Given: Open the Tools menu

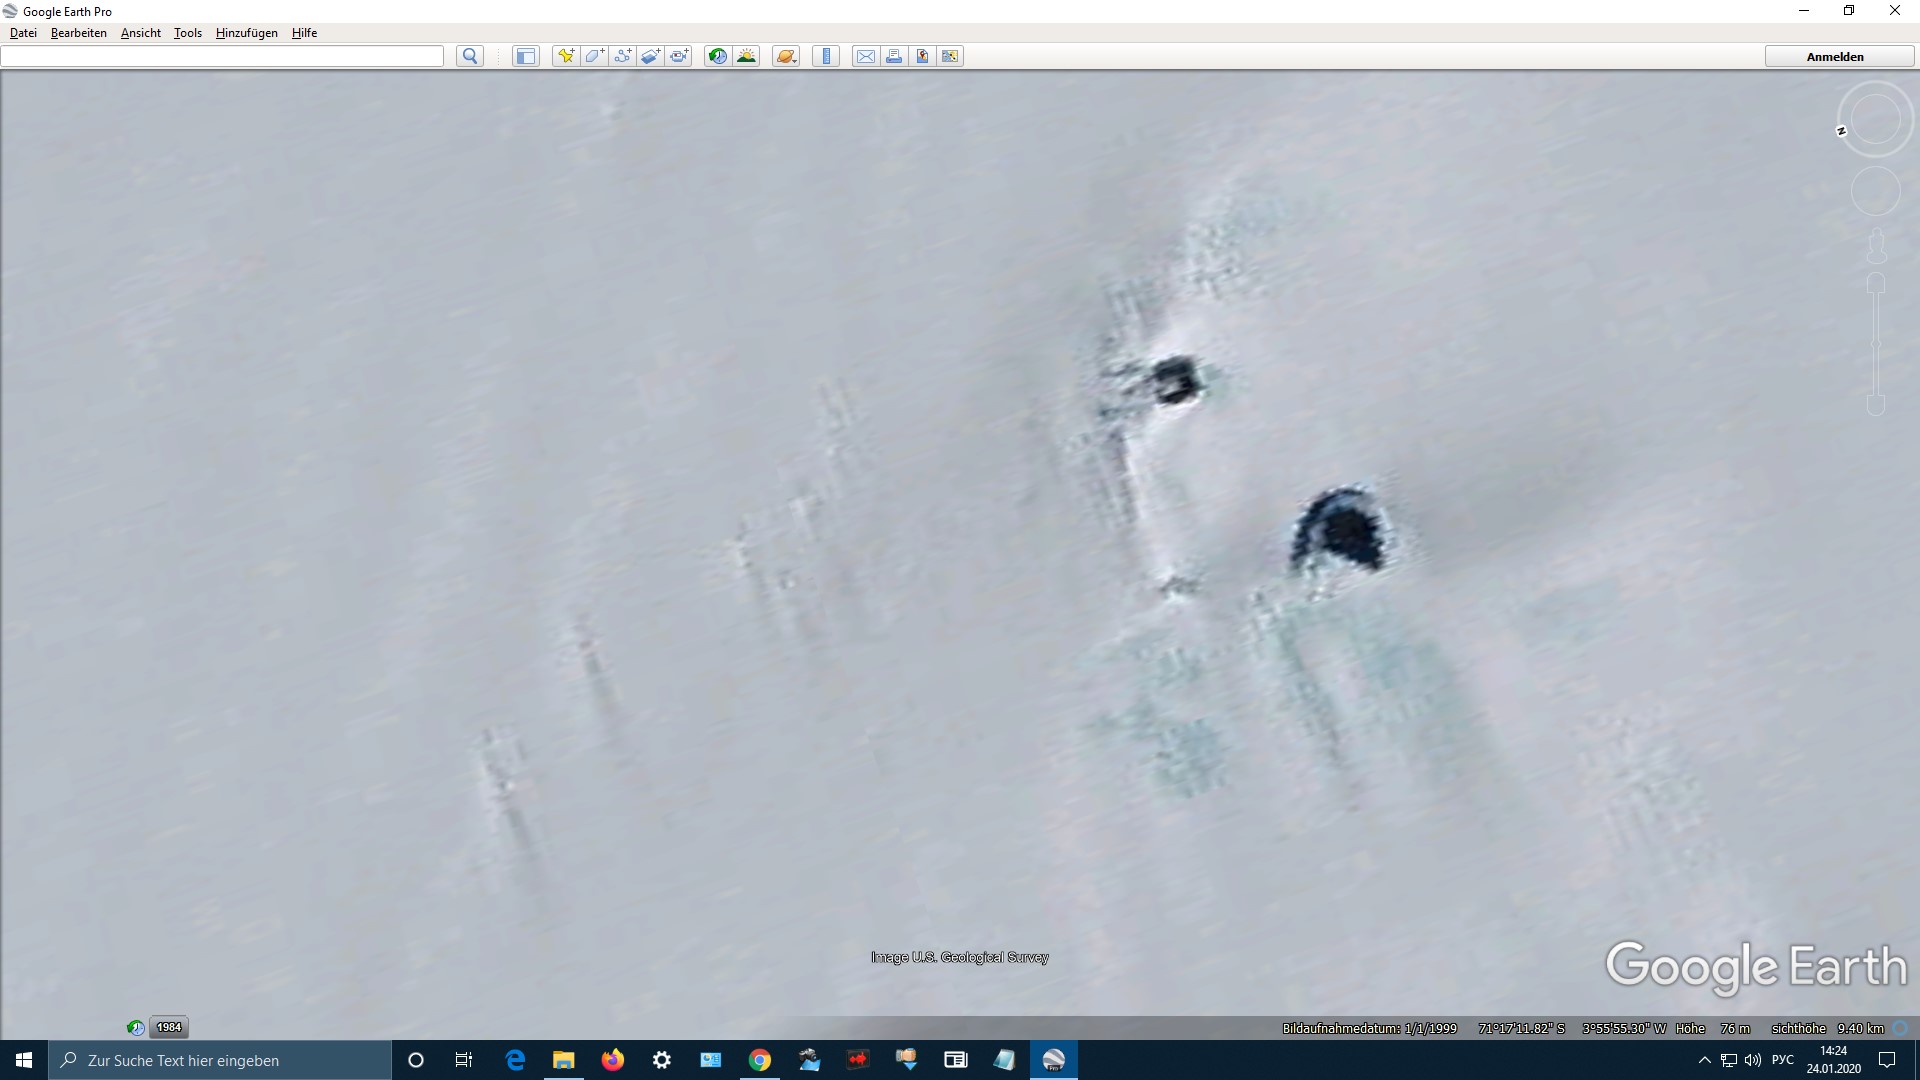Looking at the screenshot, I should pyautogui.click(x=187, y=33).
